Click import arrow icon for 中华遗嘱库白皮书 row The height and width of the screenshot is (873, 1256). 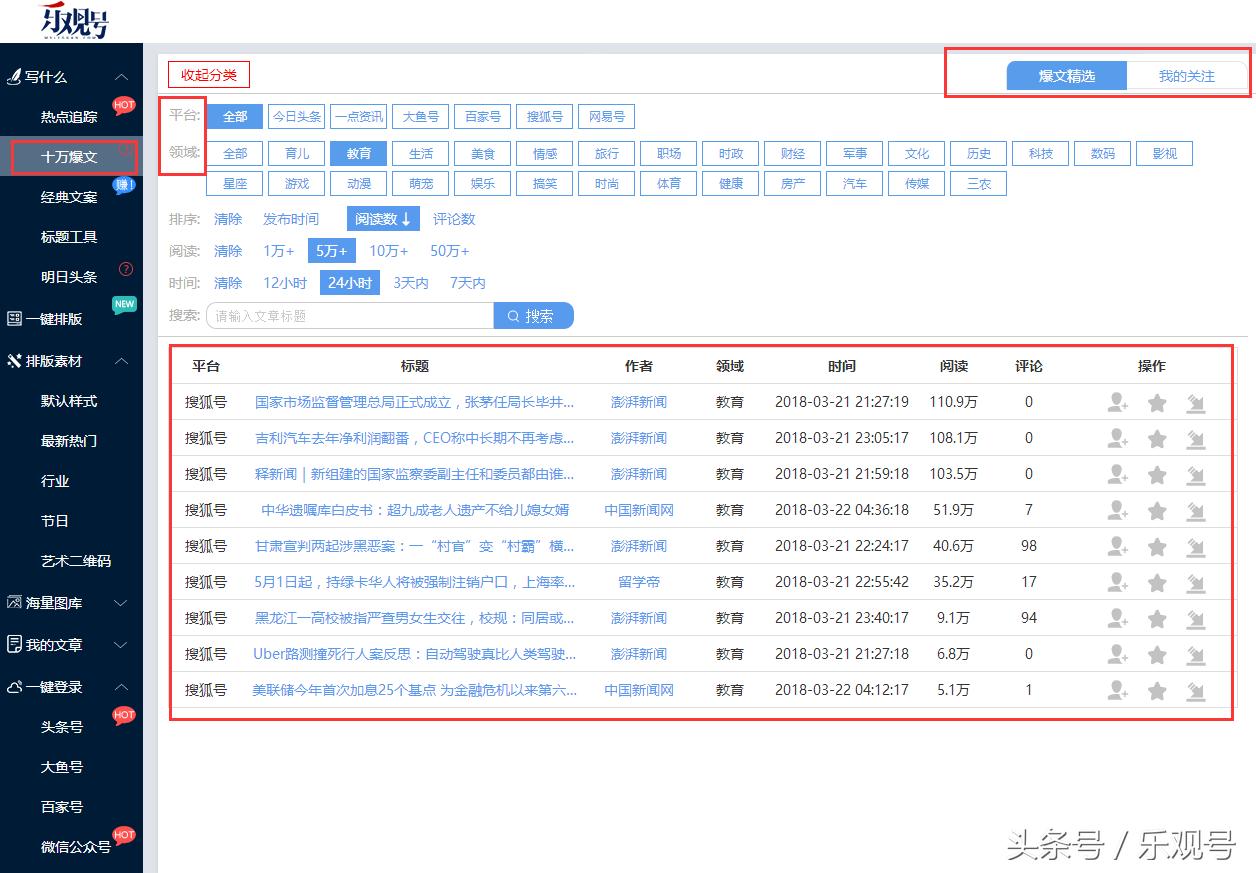(x=1195, y=510)
